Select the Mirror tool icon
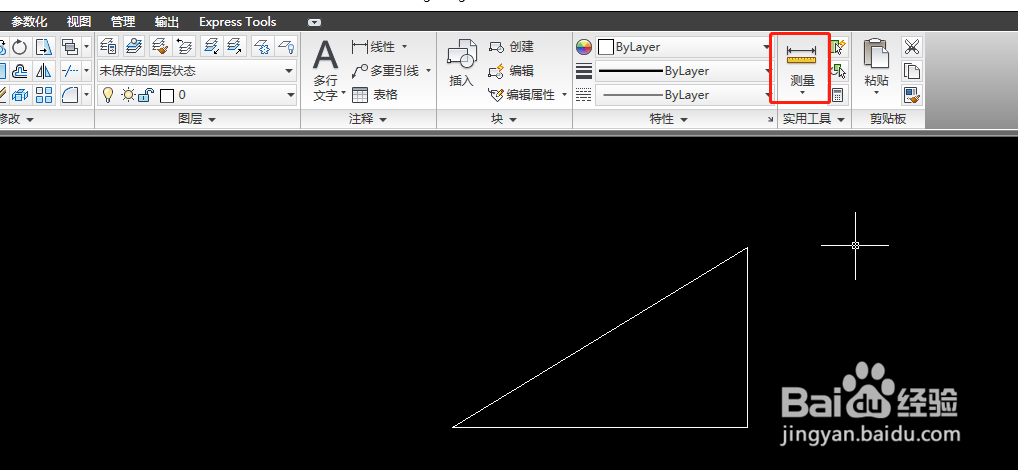Image resolution: width=1018 pixels, height=470 pixels. pyautogui.click(x=43, y=71)
